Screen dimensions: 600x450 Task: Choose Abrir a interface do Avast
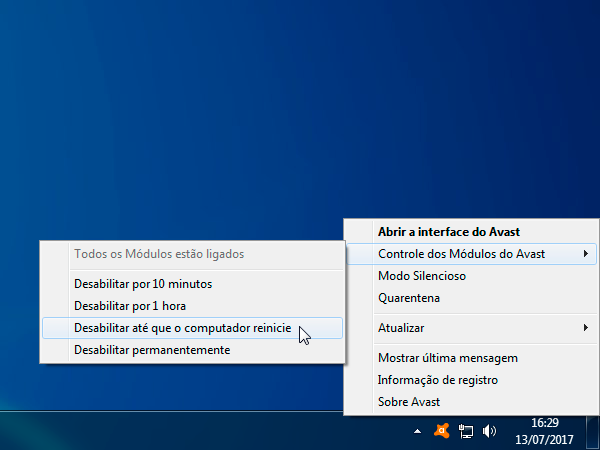(471, 232)
